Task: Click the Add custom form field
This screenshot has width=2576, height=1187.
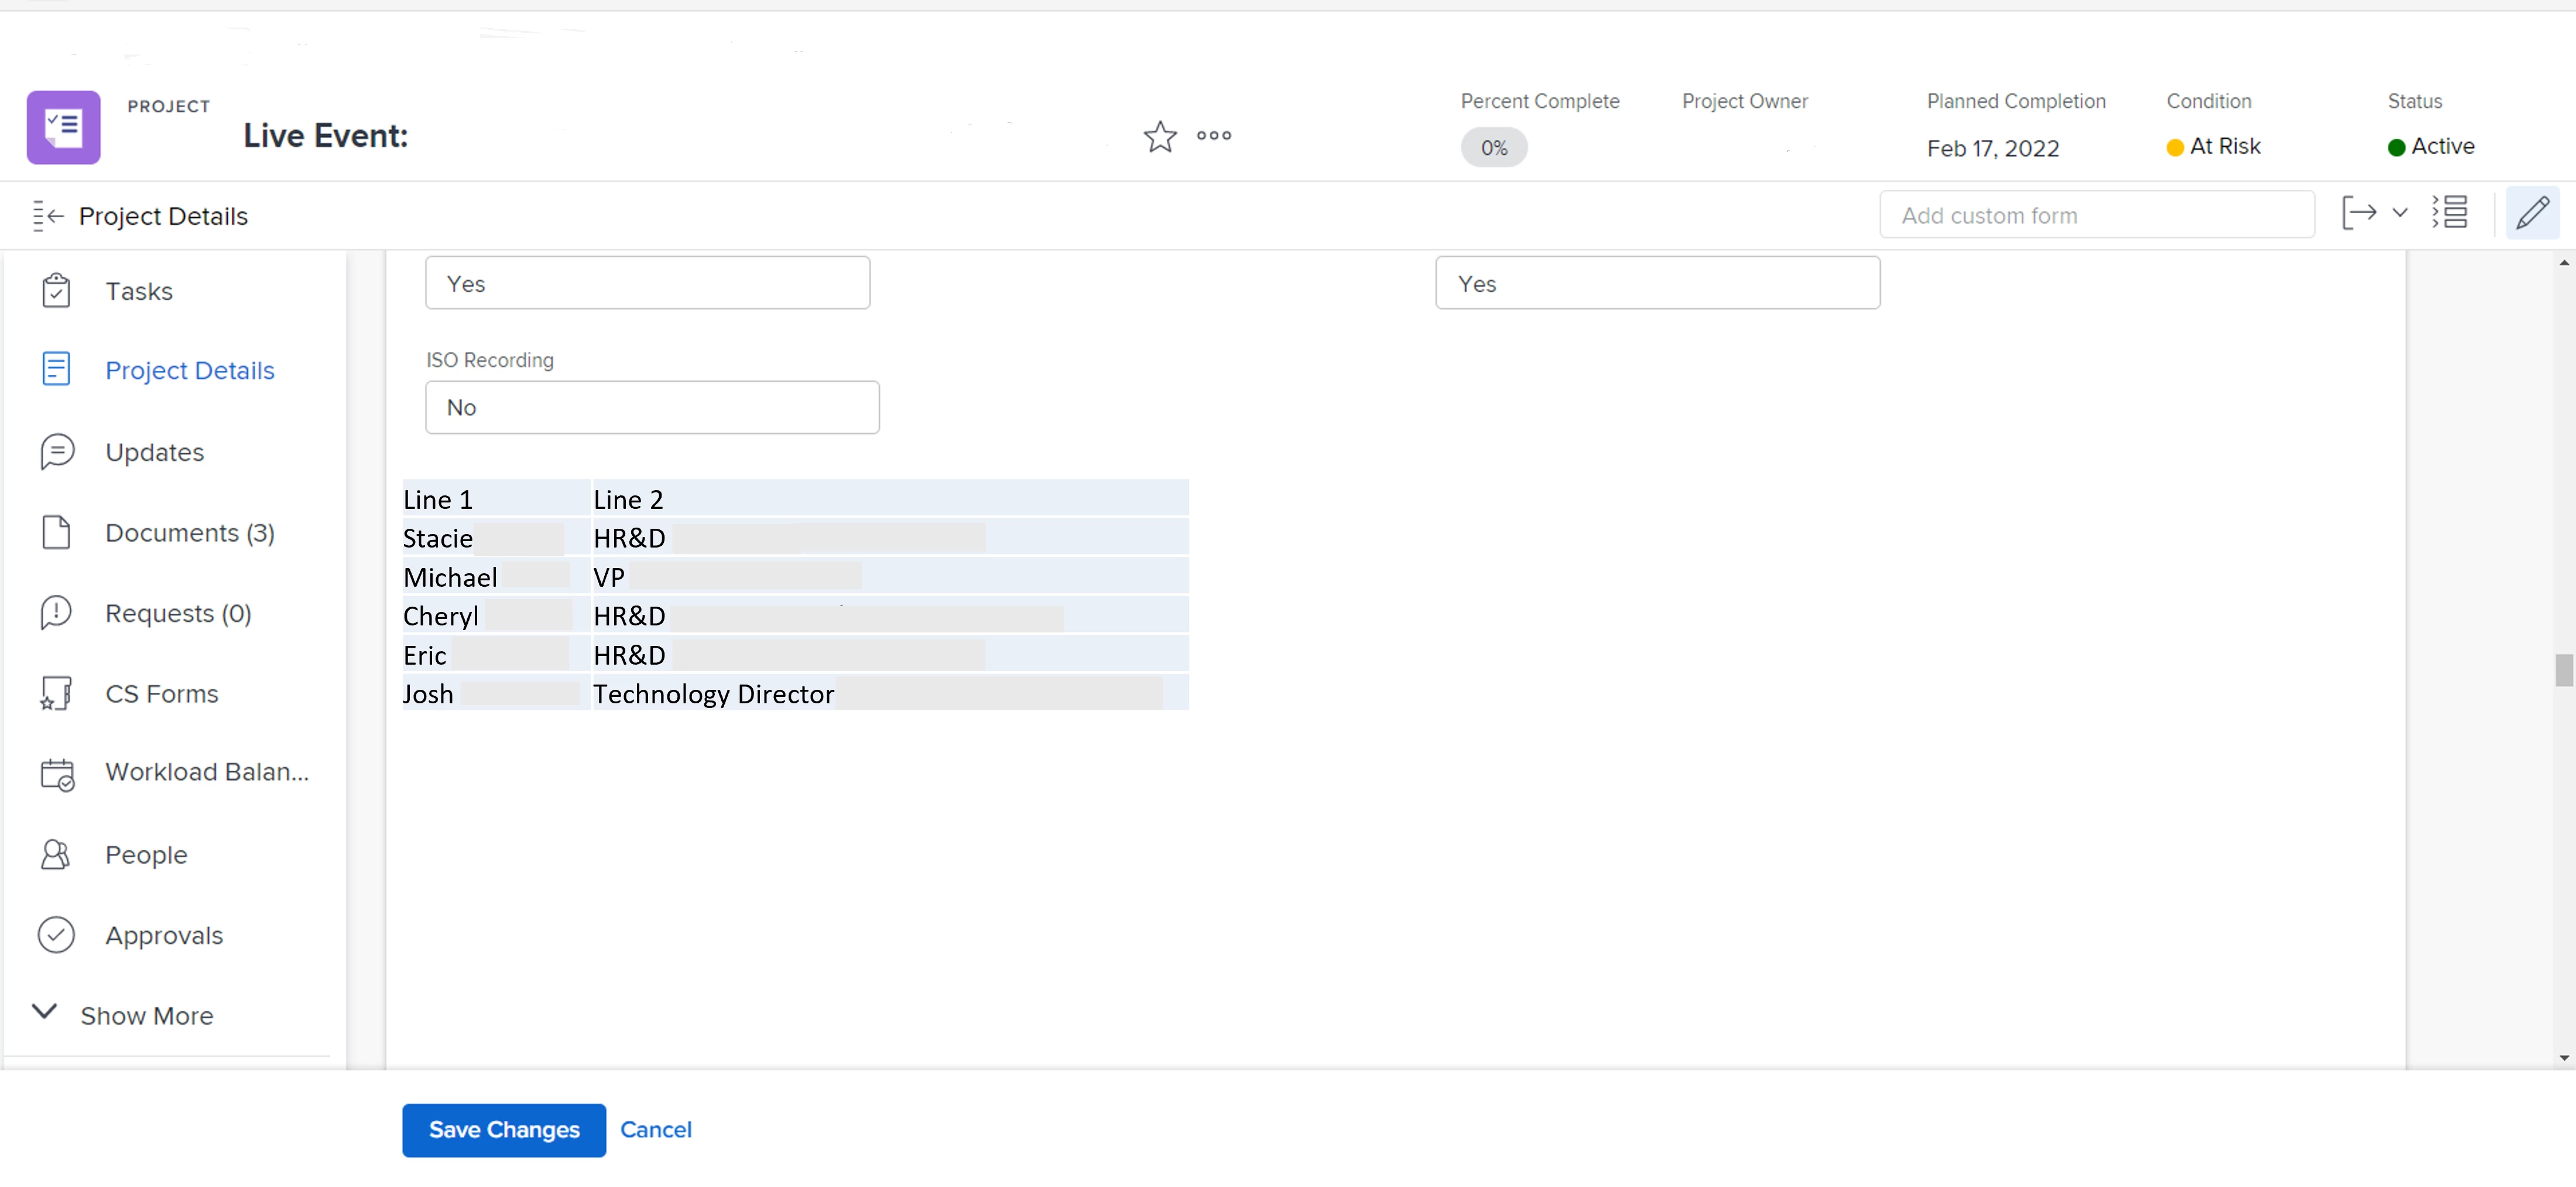Action: coord(2096,215)
